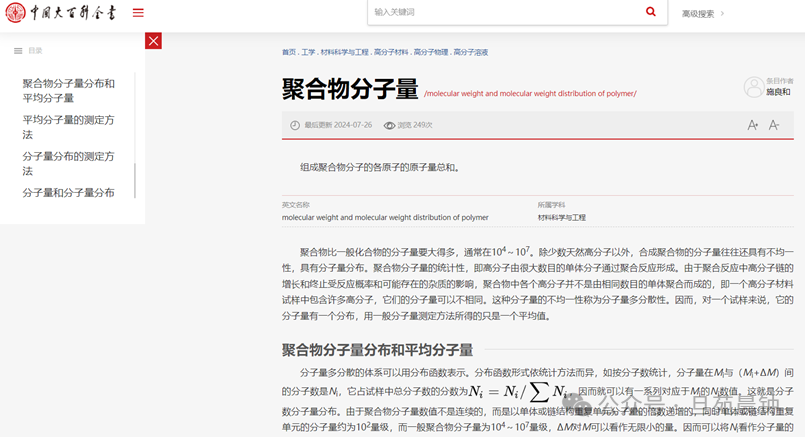Click the clock icon beside last updated date
Viewport: 805px width, 437px height.
[x=295, y=125]
